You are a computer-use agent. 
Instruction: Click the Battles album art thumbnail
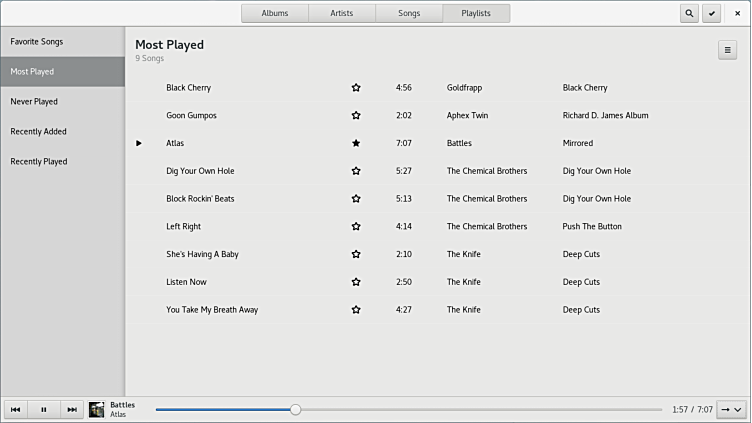coord(97,409)
